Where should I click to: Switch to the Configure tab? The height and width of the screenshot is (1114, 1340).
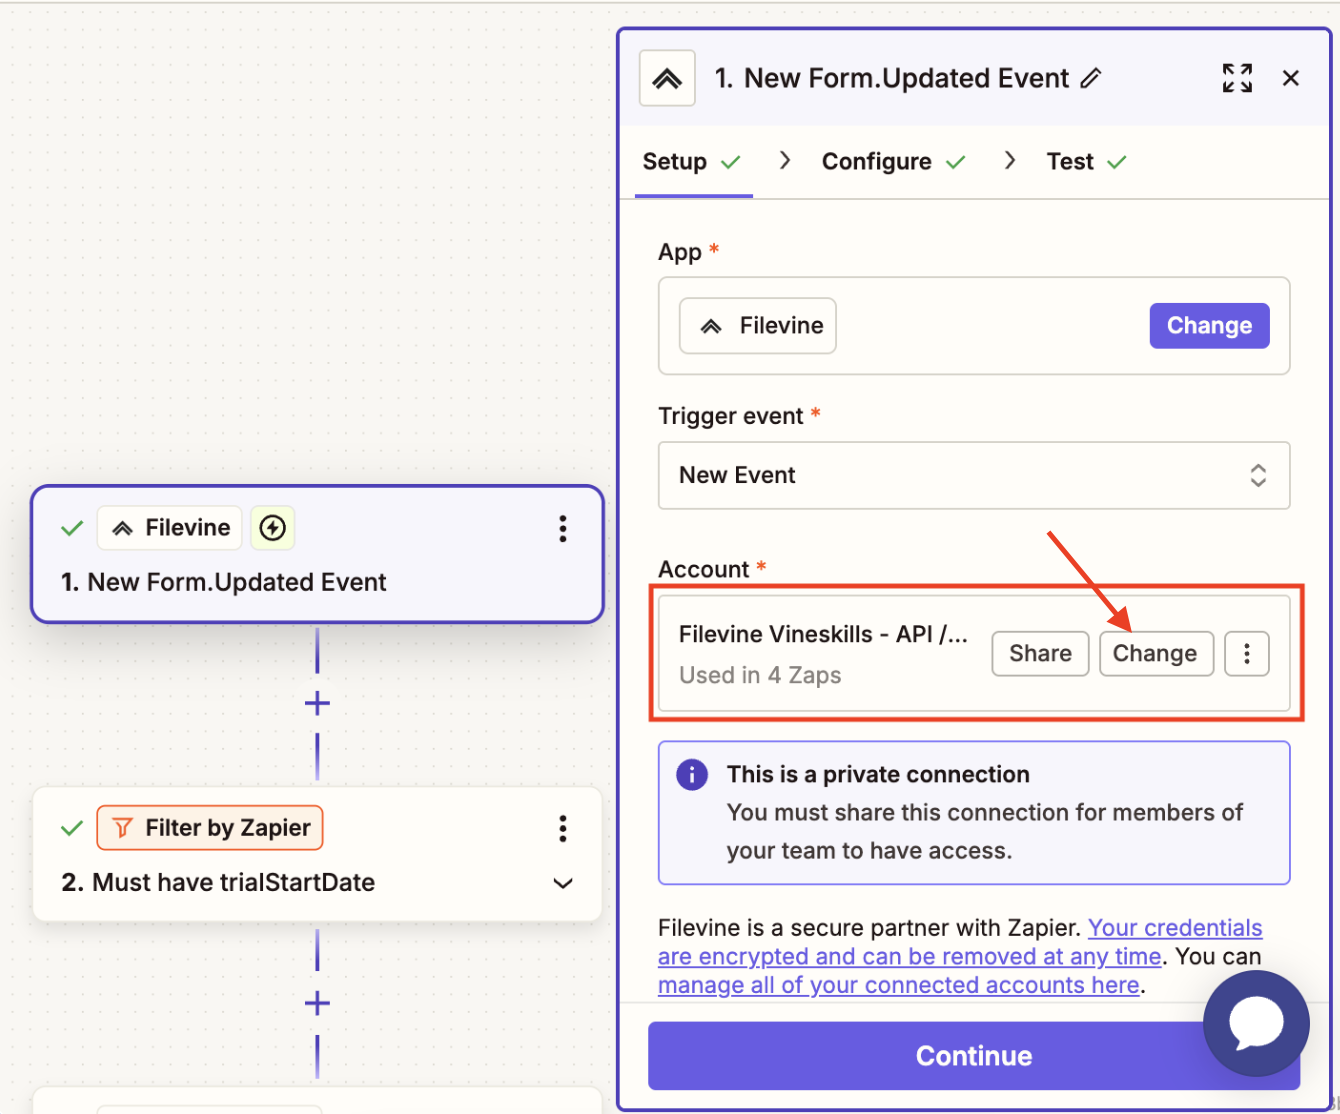894,162
